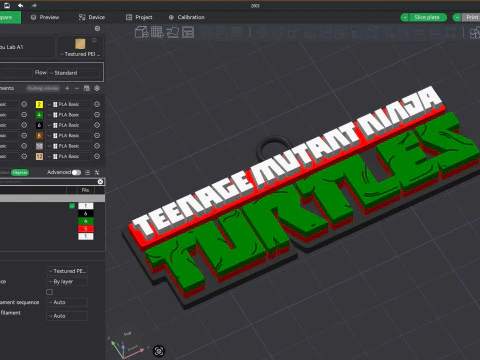
Task: Click the arrange all objects toolbar icon
Action: (188, 32)
